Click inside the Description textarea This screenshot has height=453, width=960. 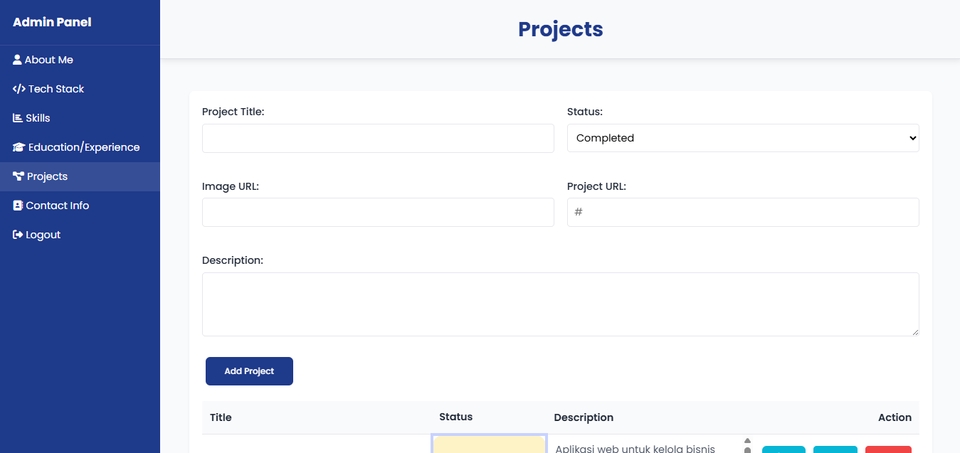[x=560, y=304]
